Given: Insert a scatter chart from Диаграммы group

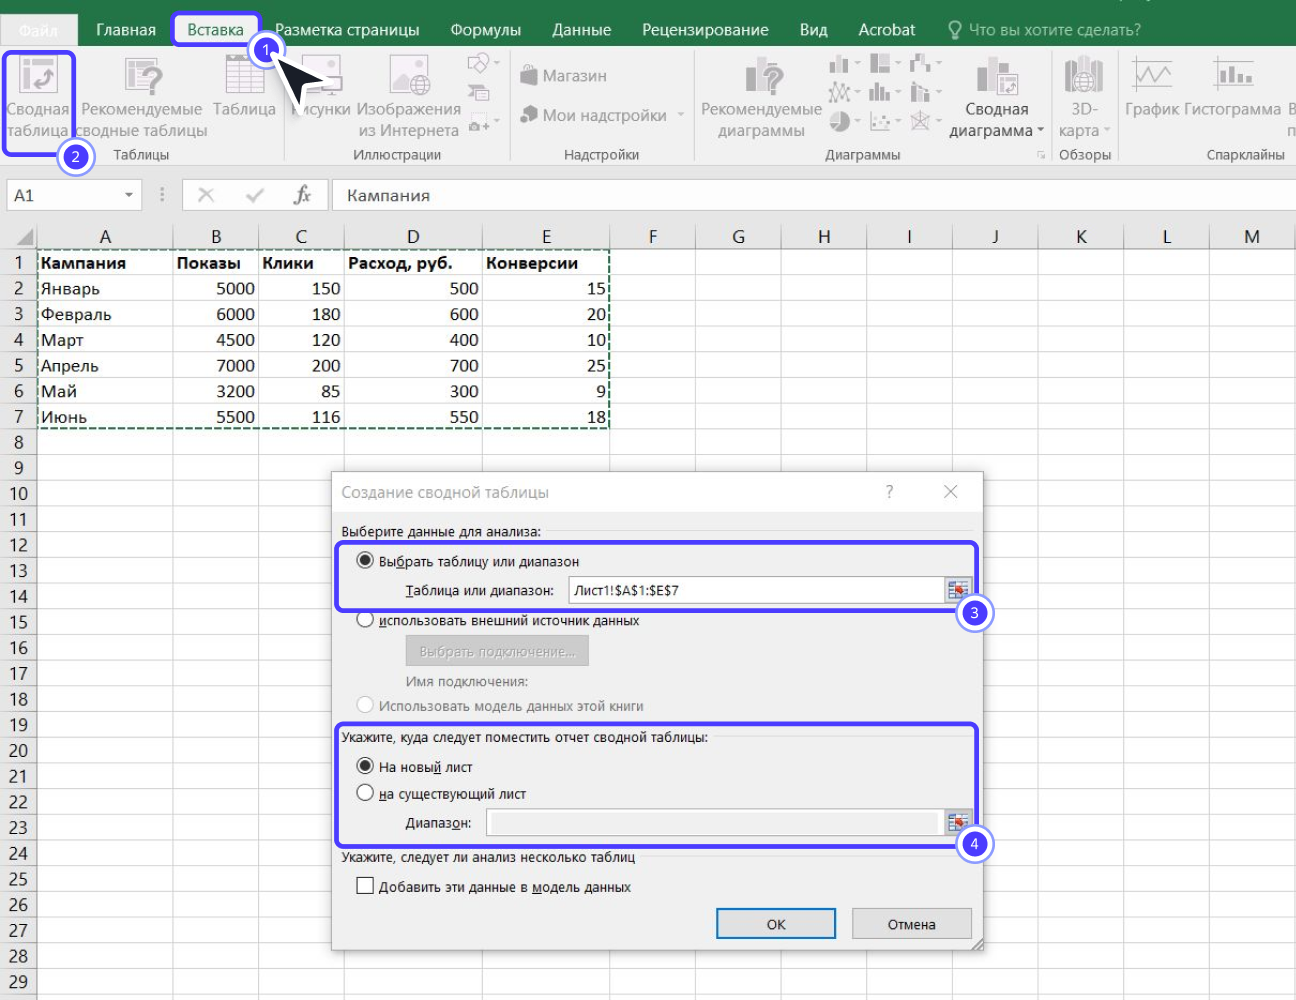Looking at the screenshot, I should 880,121.
